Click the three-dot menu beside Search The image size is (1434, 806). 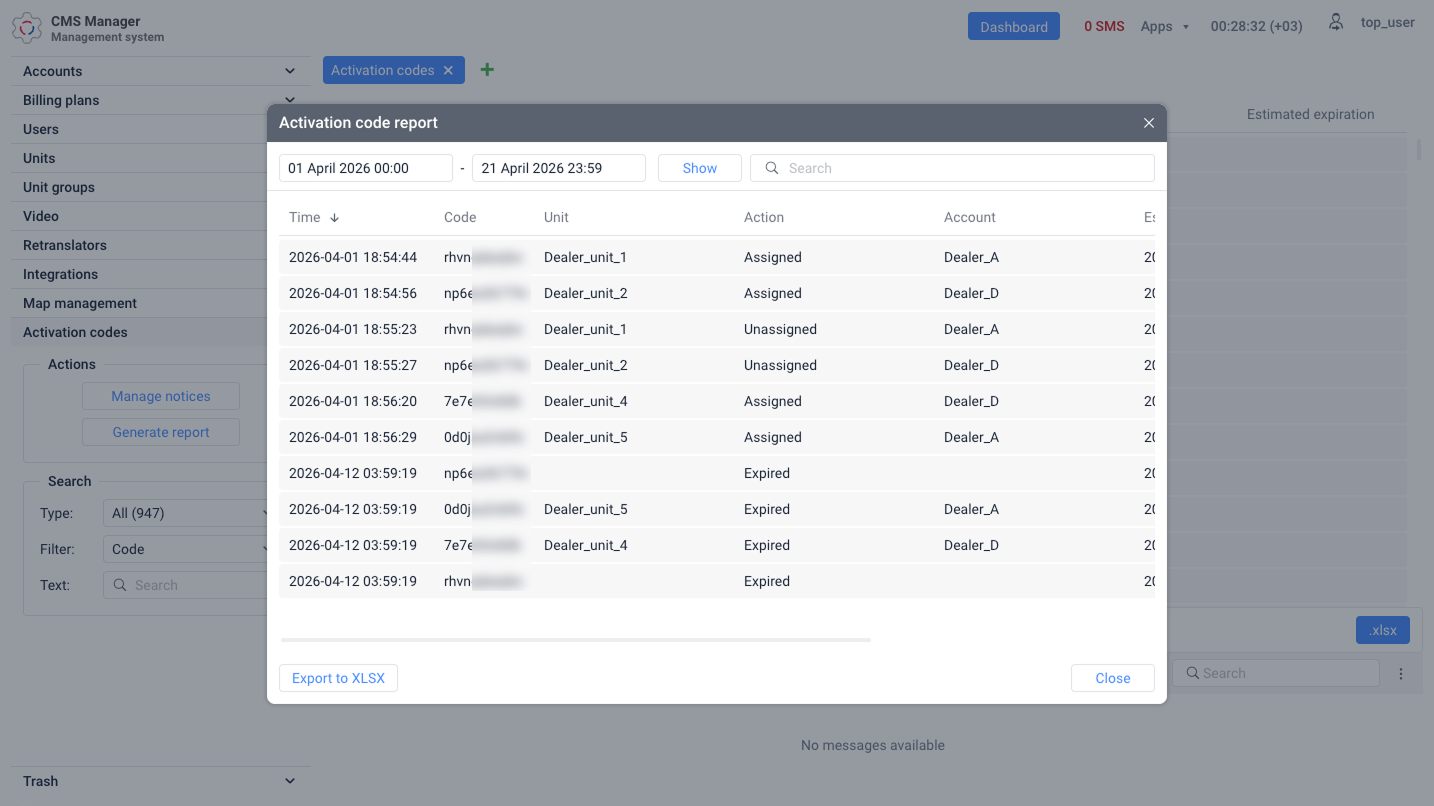point(1401,674)
